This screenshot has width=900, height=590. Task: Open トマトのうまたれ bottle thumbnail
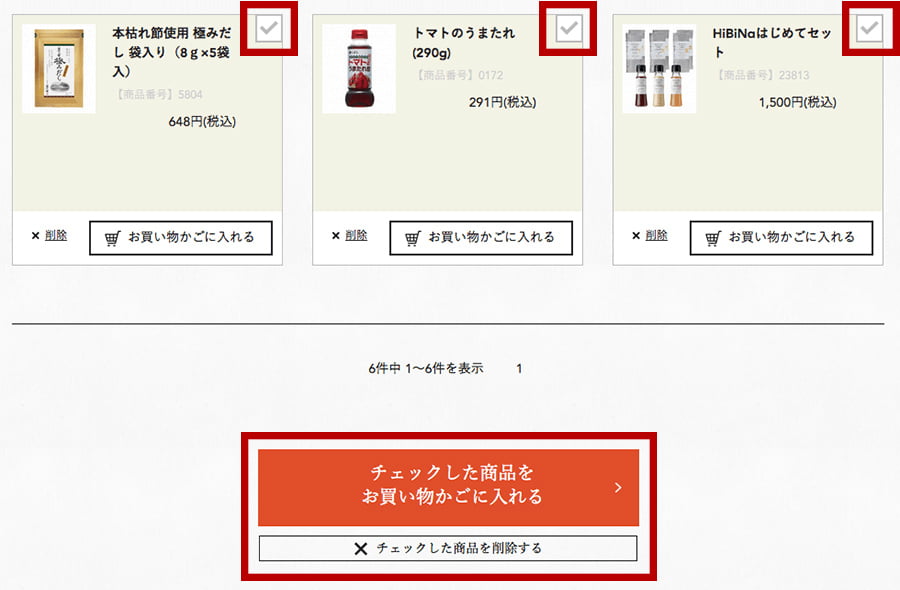[359, 68]
